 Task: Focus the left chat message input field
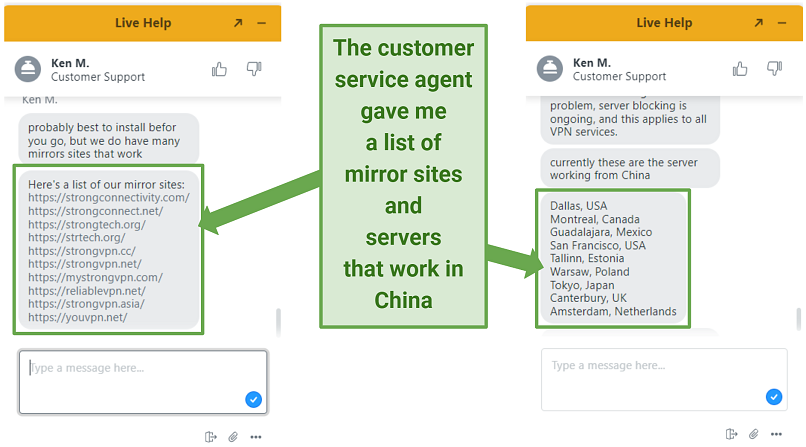(x=143, y=382)
